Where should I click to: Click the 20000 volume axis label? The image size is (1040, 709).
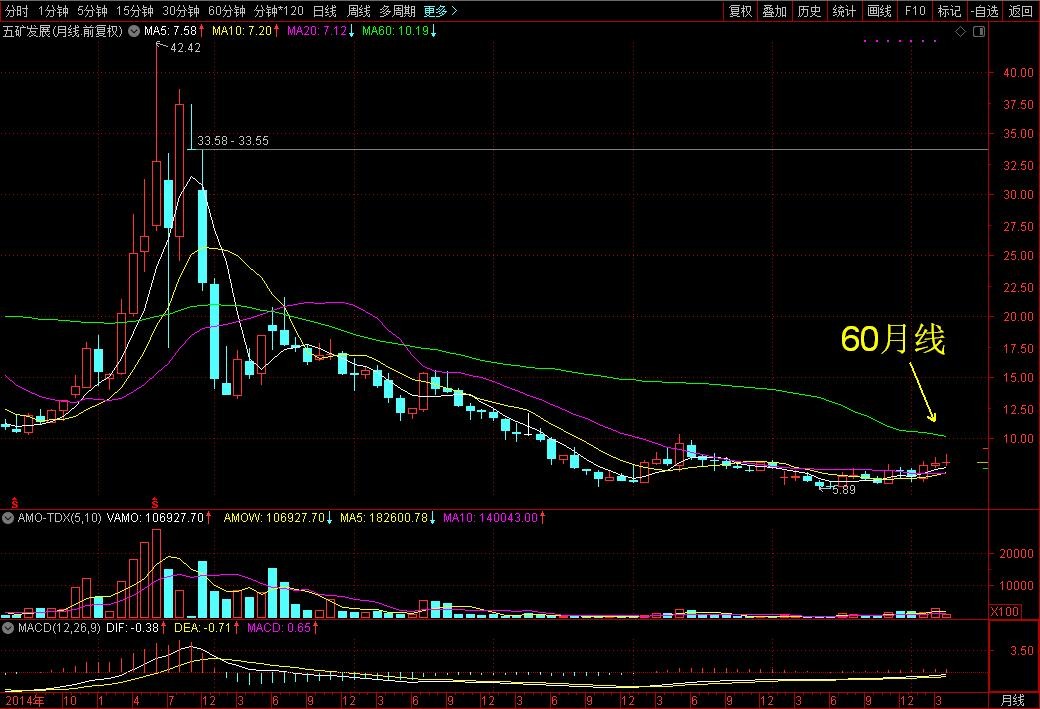1016,554
